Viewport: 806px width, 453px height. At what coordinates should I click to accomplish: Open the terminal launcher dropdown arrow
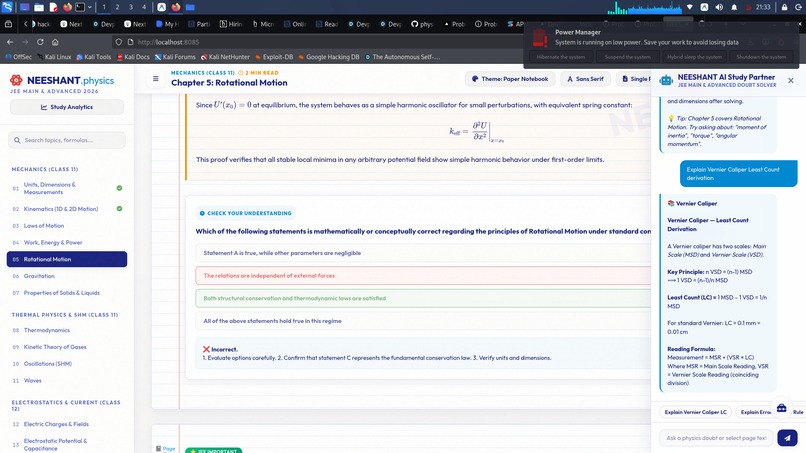click(x=90, y=7)
